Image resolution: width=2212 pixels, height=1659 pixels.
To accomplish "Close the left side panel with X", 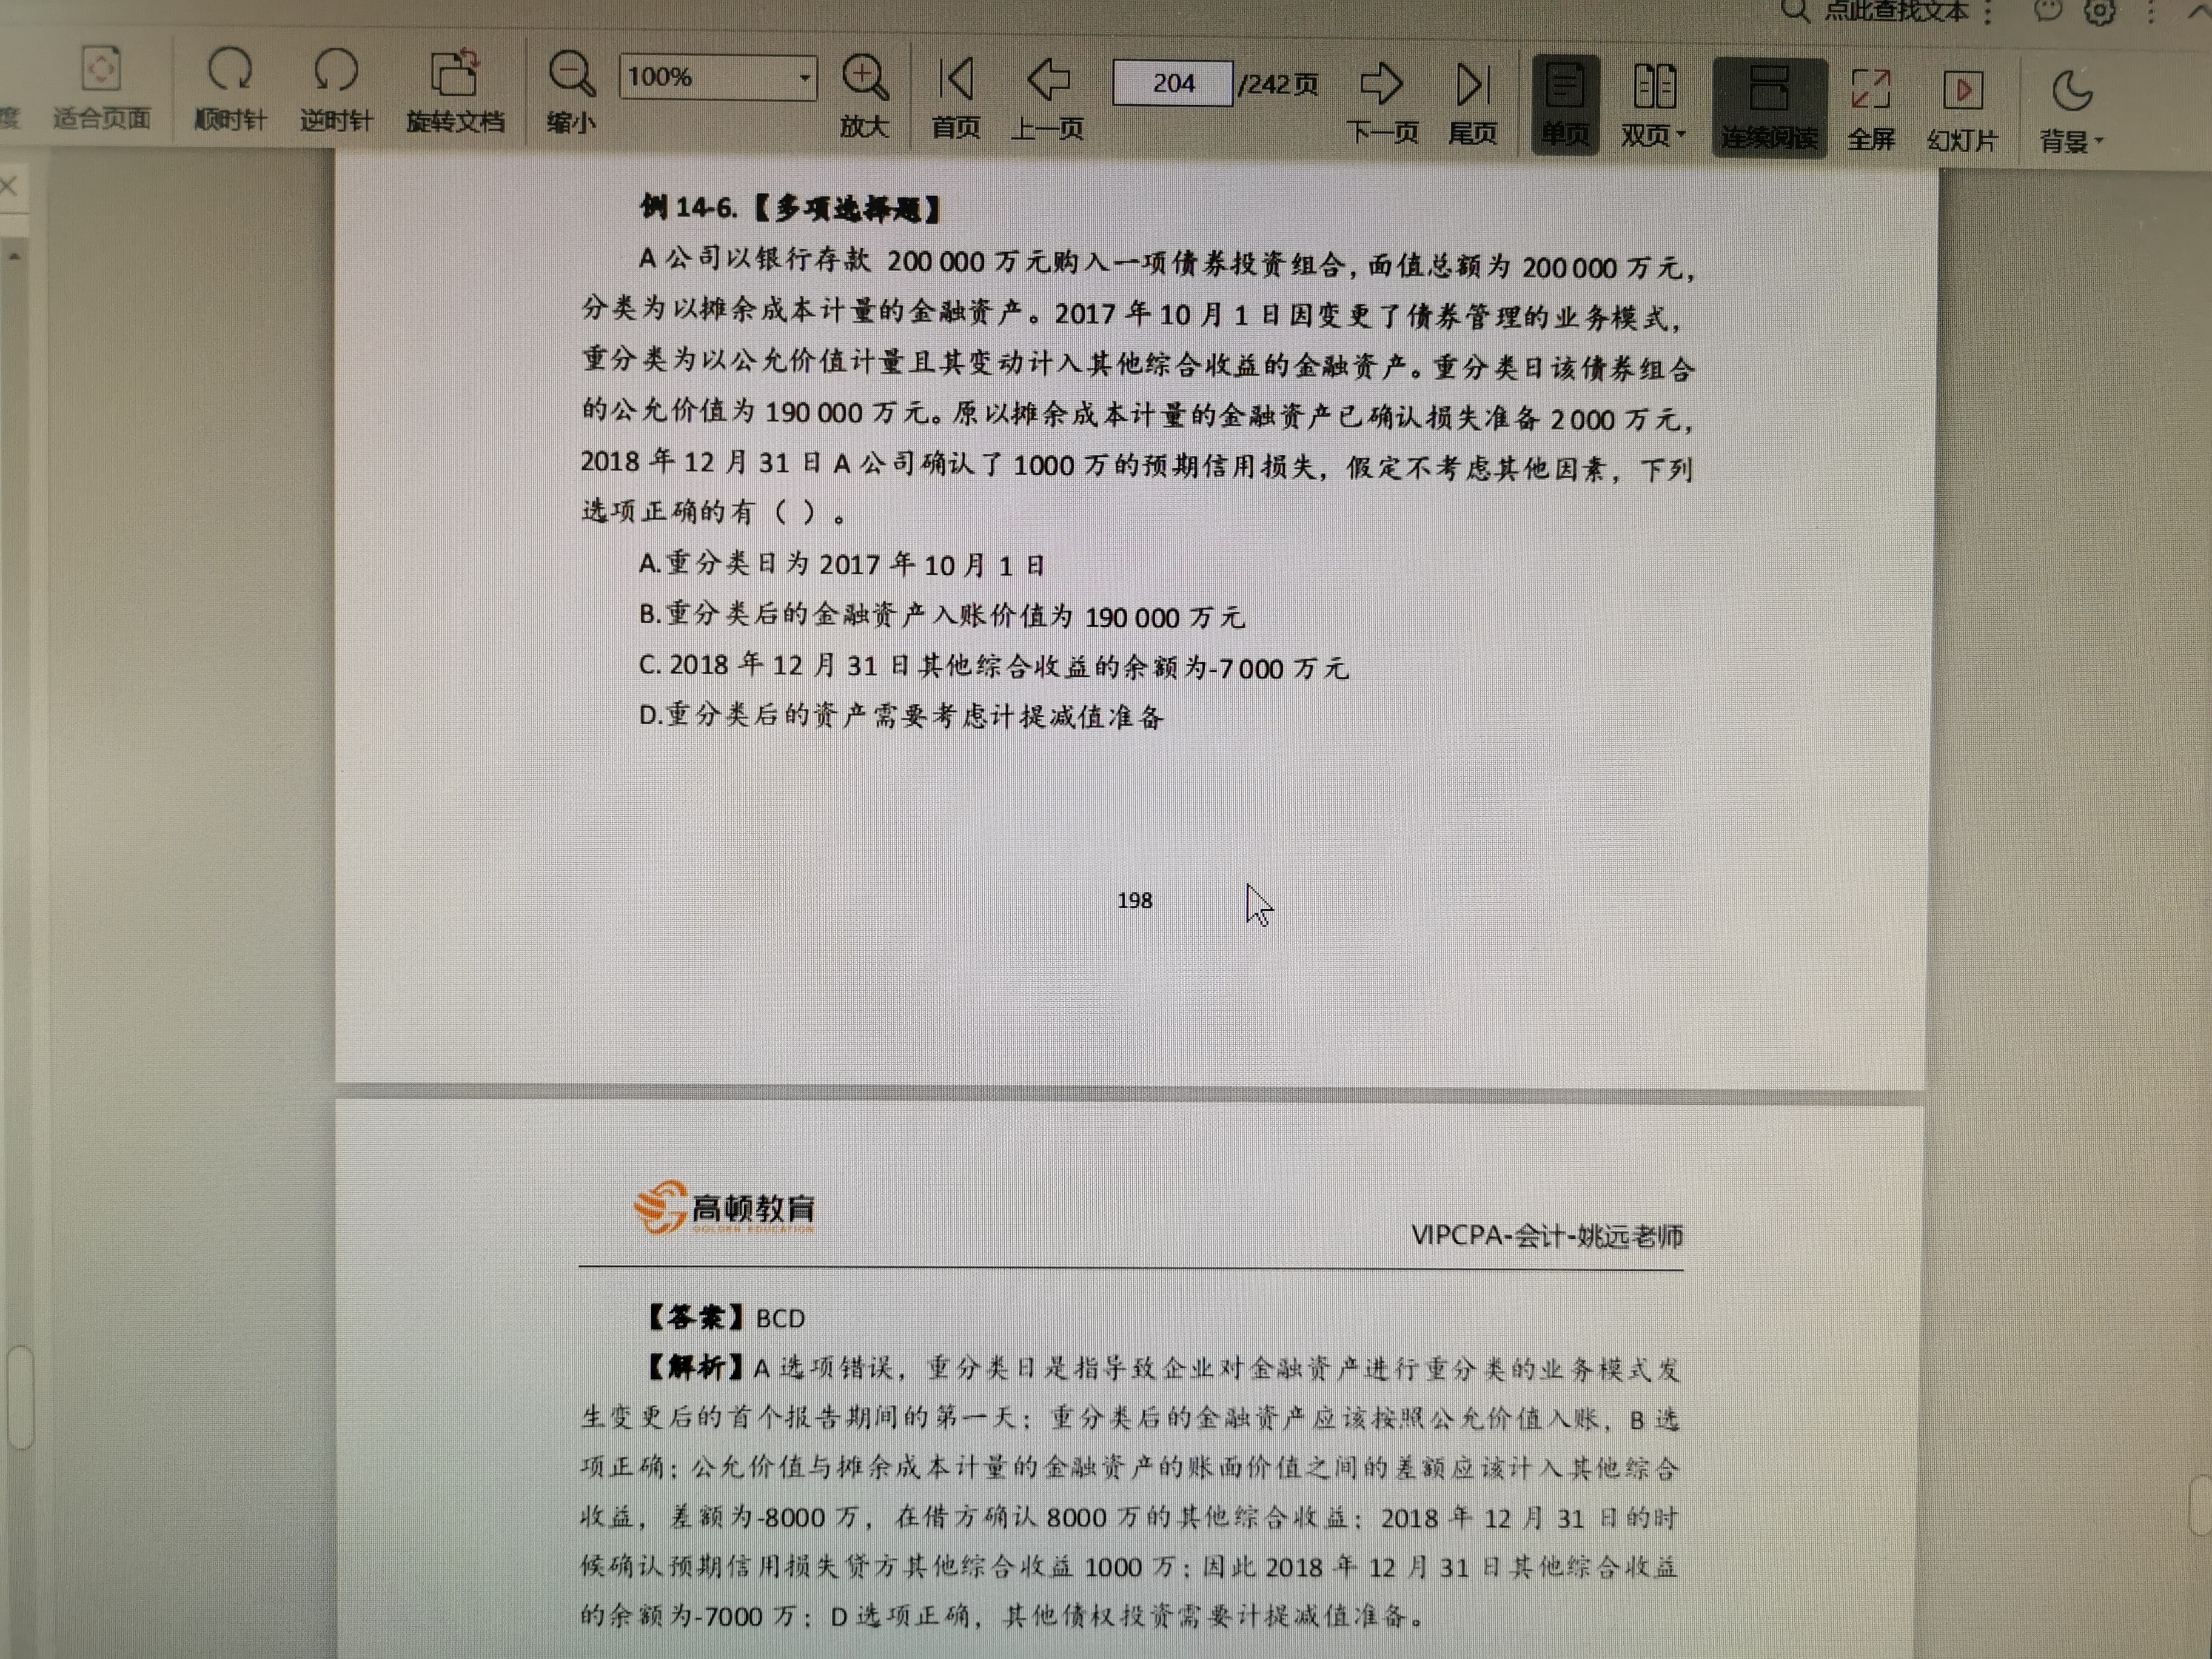I will click(x=9, y=186).
